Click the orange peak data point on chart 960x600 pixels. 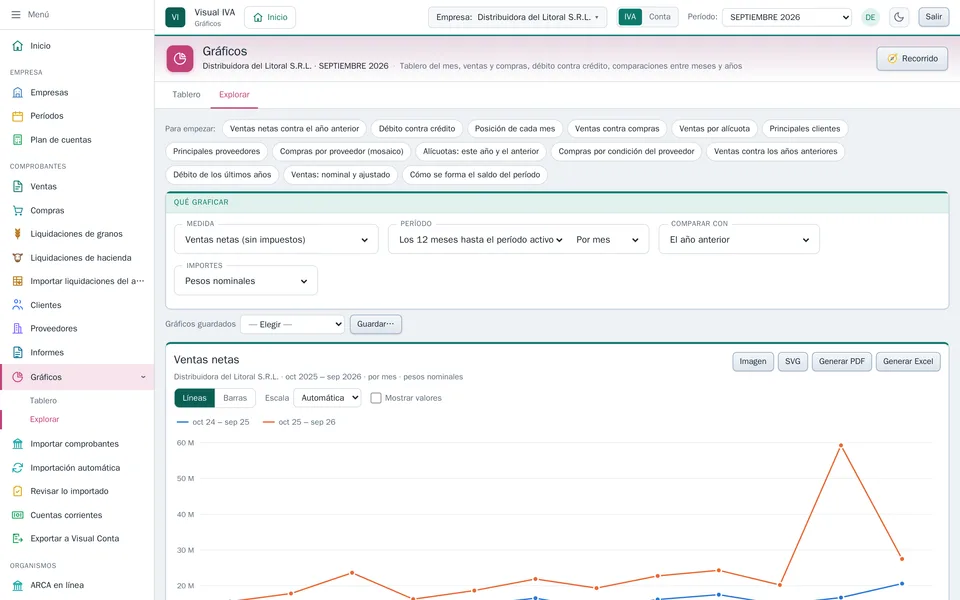[x=841, y=446]
